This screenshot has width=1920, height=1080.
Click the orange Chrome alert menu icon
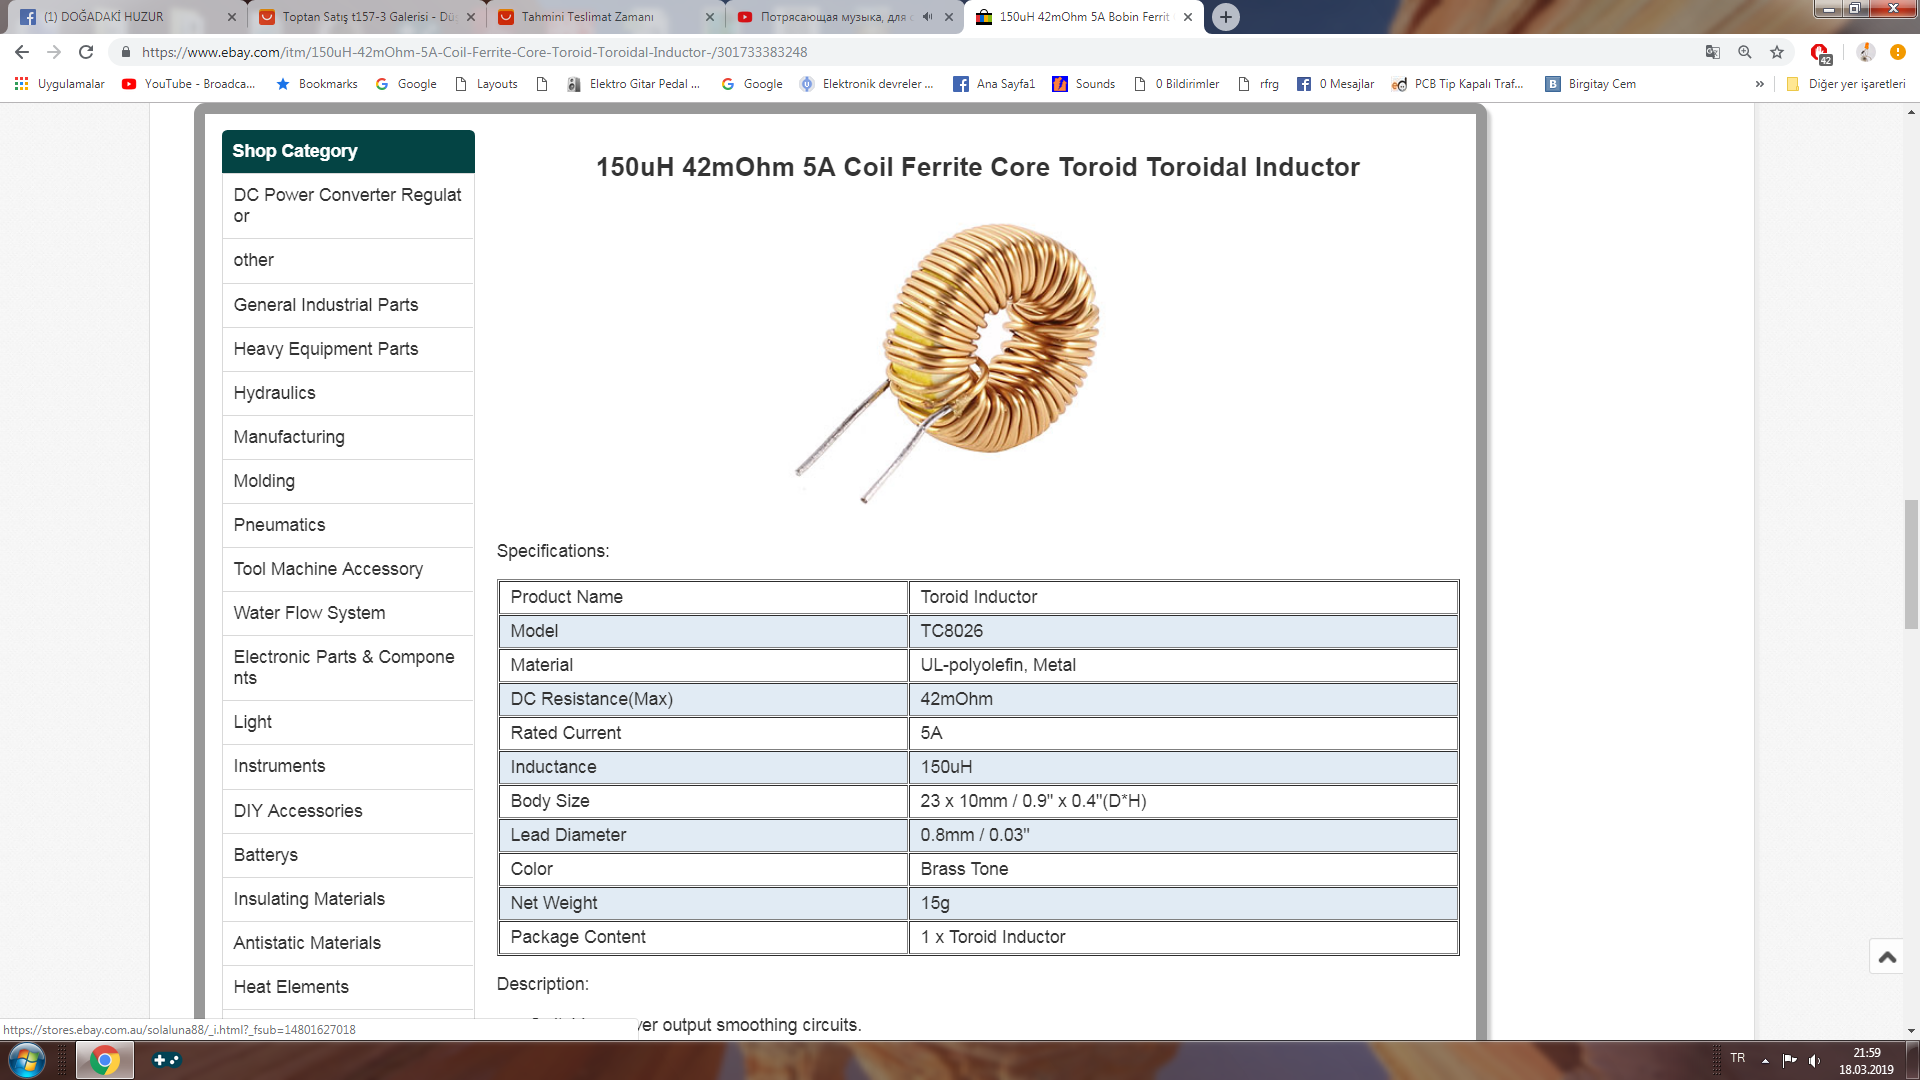click(x=1898, y=52)
